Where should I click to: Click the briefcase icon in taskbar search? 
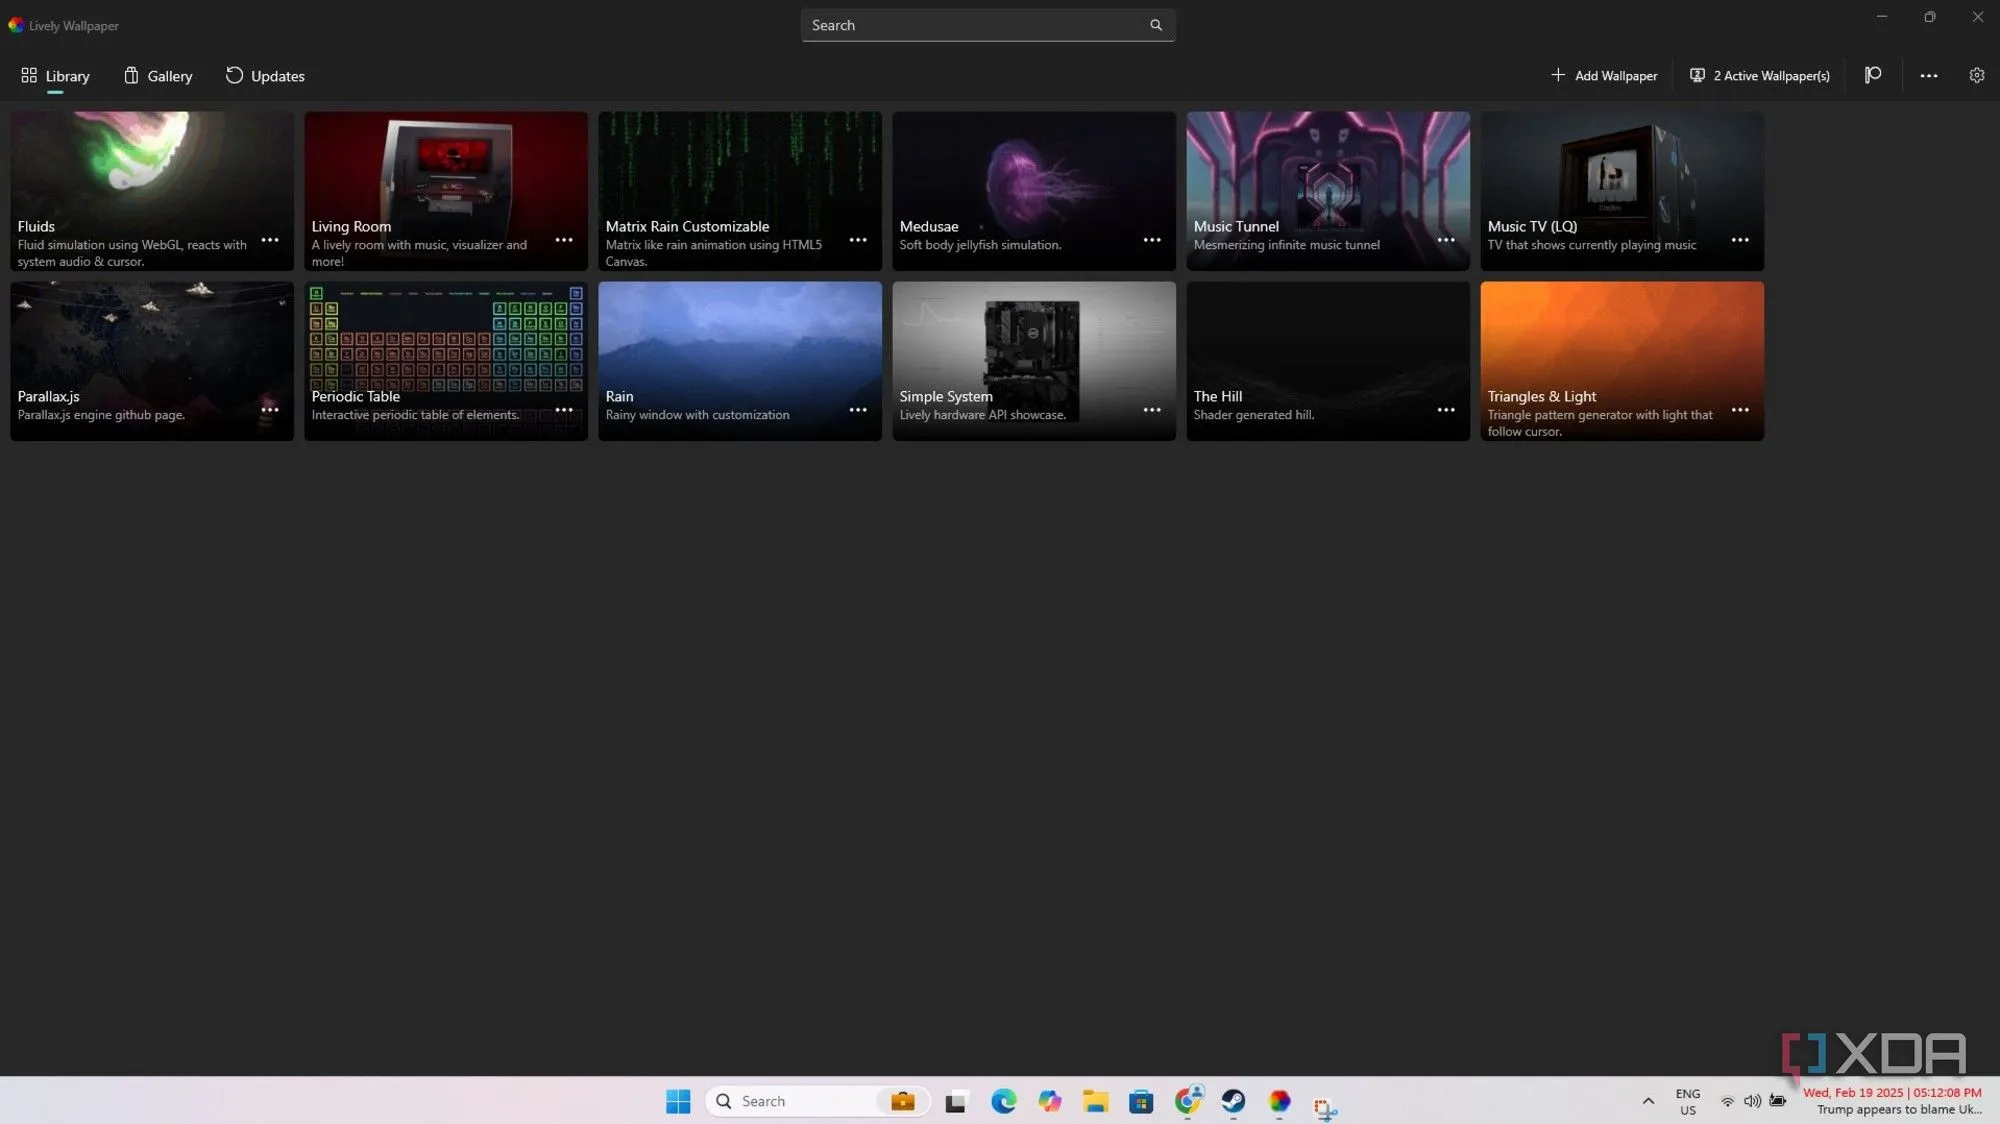tap(903, 1101)
